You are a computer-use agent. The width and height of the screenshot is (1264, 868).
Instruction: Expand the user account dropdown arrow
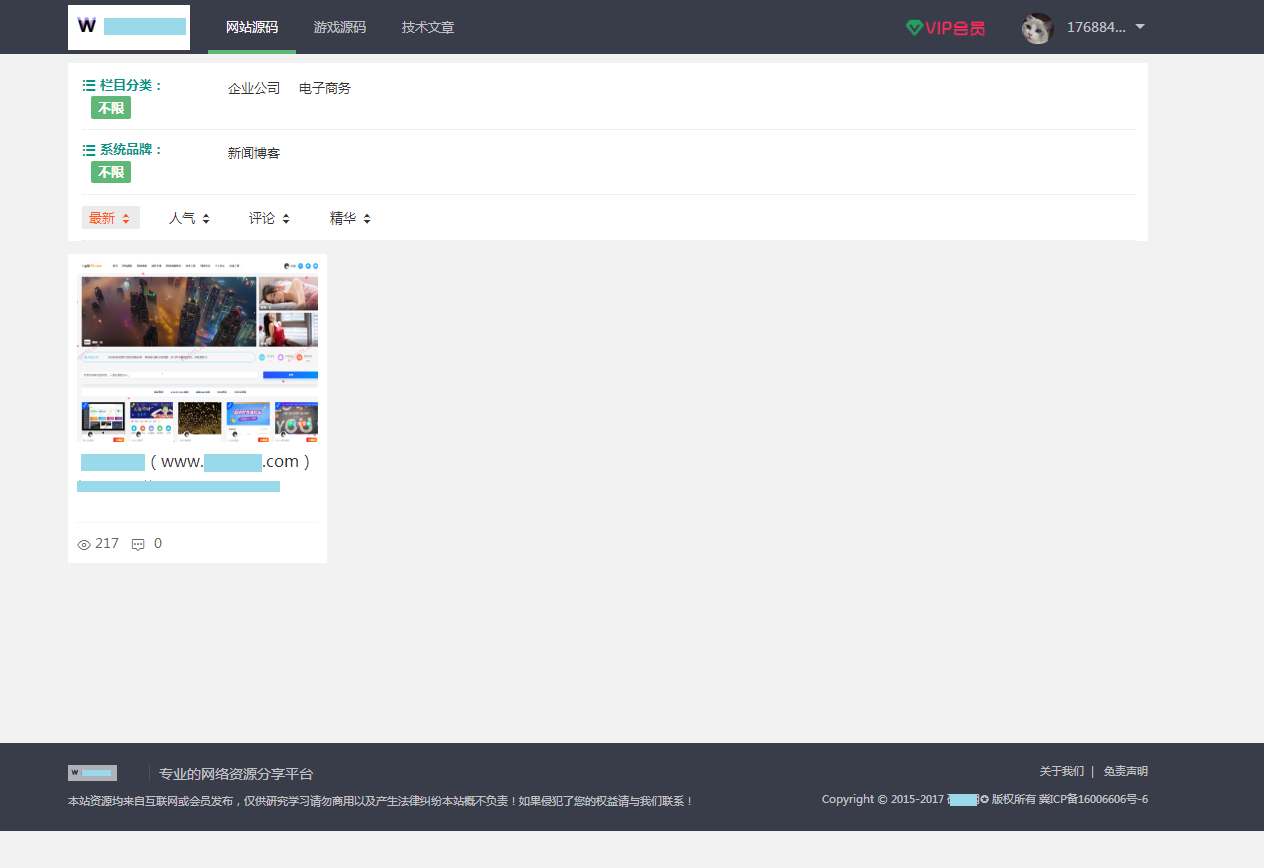1140,27
